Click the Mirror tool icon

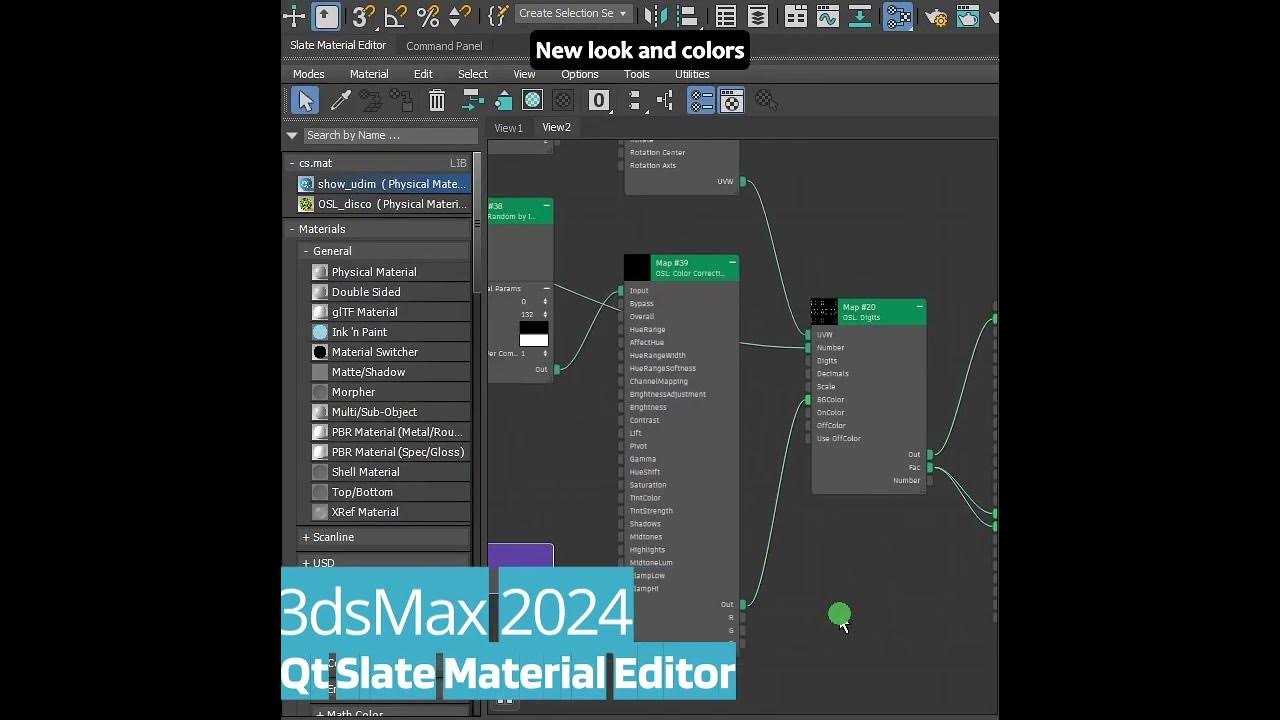coord(656,15)
